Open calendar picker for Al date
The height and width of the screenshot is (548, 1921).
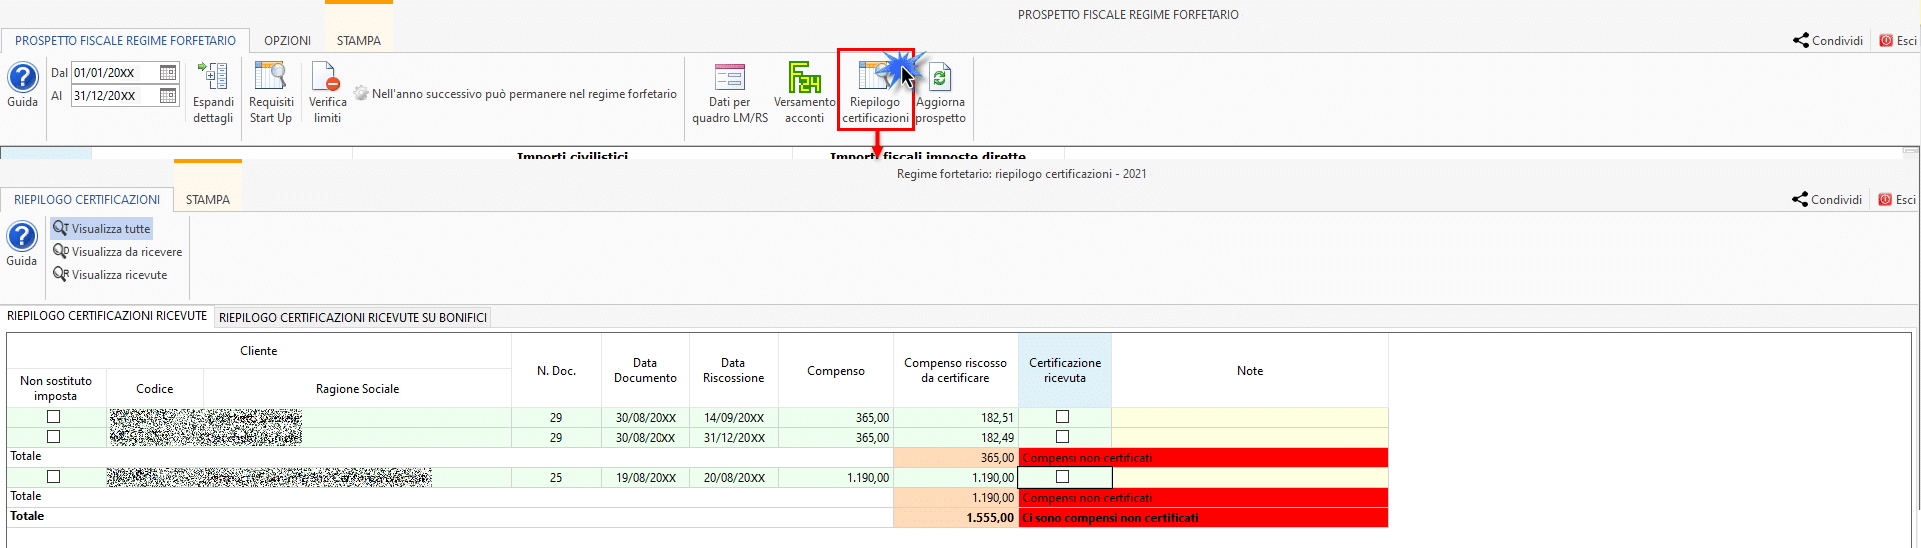point(168,96)
